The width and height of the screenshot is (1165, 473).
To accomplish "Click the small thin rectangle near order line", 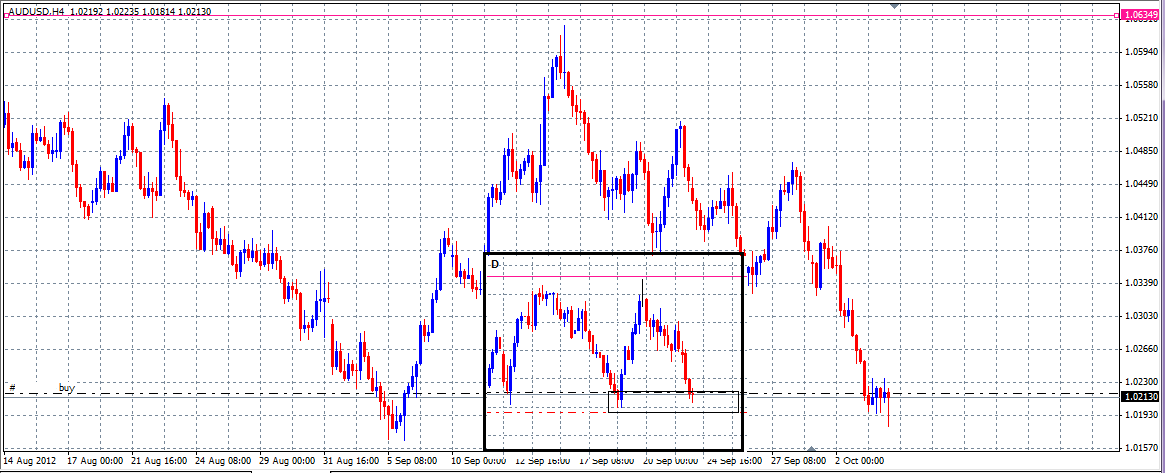I will coord(673,402).
